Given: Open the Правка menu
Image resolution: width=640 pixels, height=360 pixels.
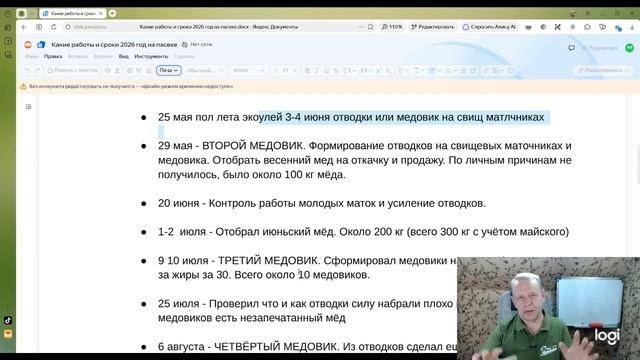Looking at the screenshot, I should click(53, 56).
